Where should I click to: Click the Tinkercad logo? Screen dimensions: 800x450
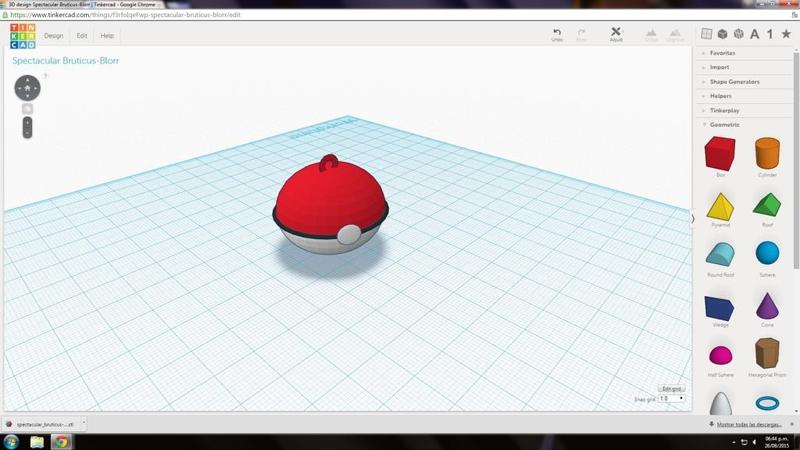tap(23, 36)
